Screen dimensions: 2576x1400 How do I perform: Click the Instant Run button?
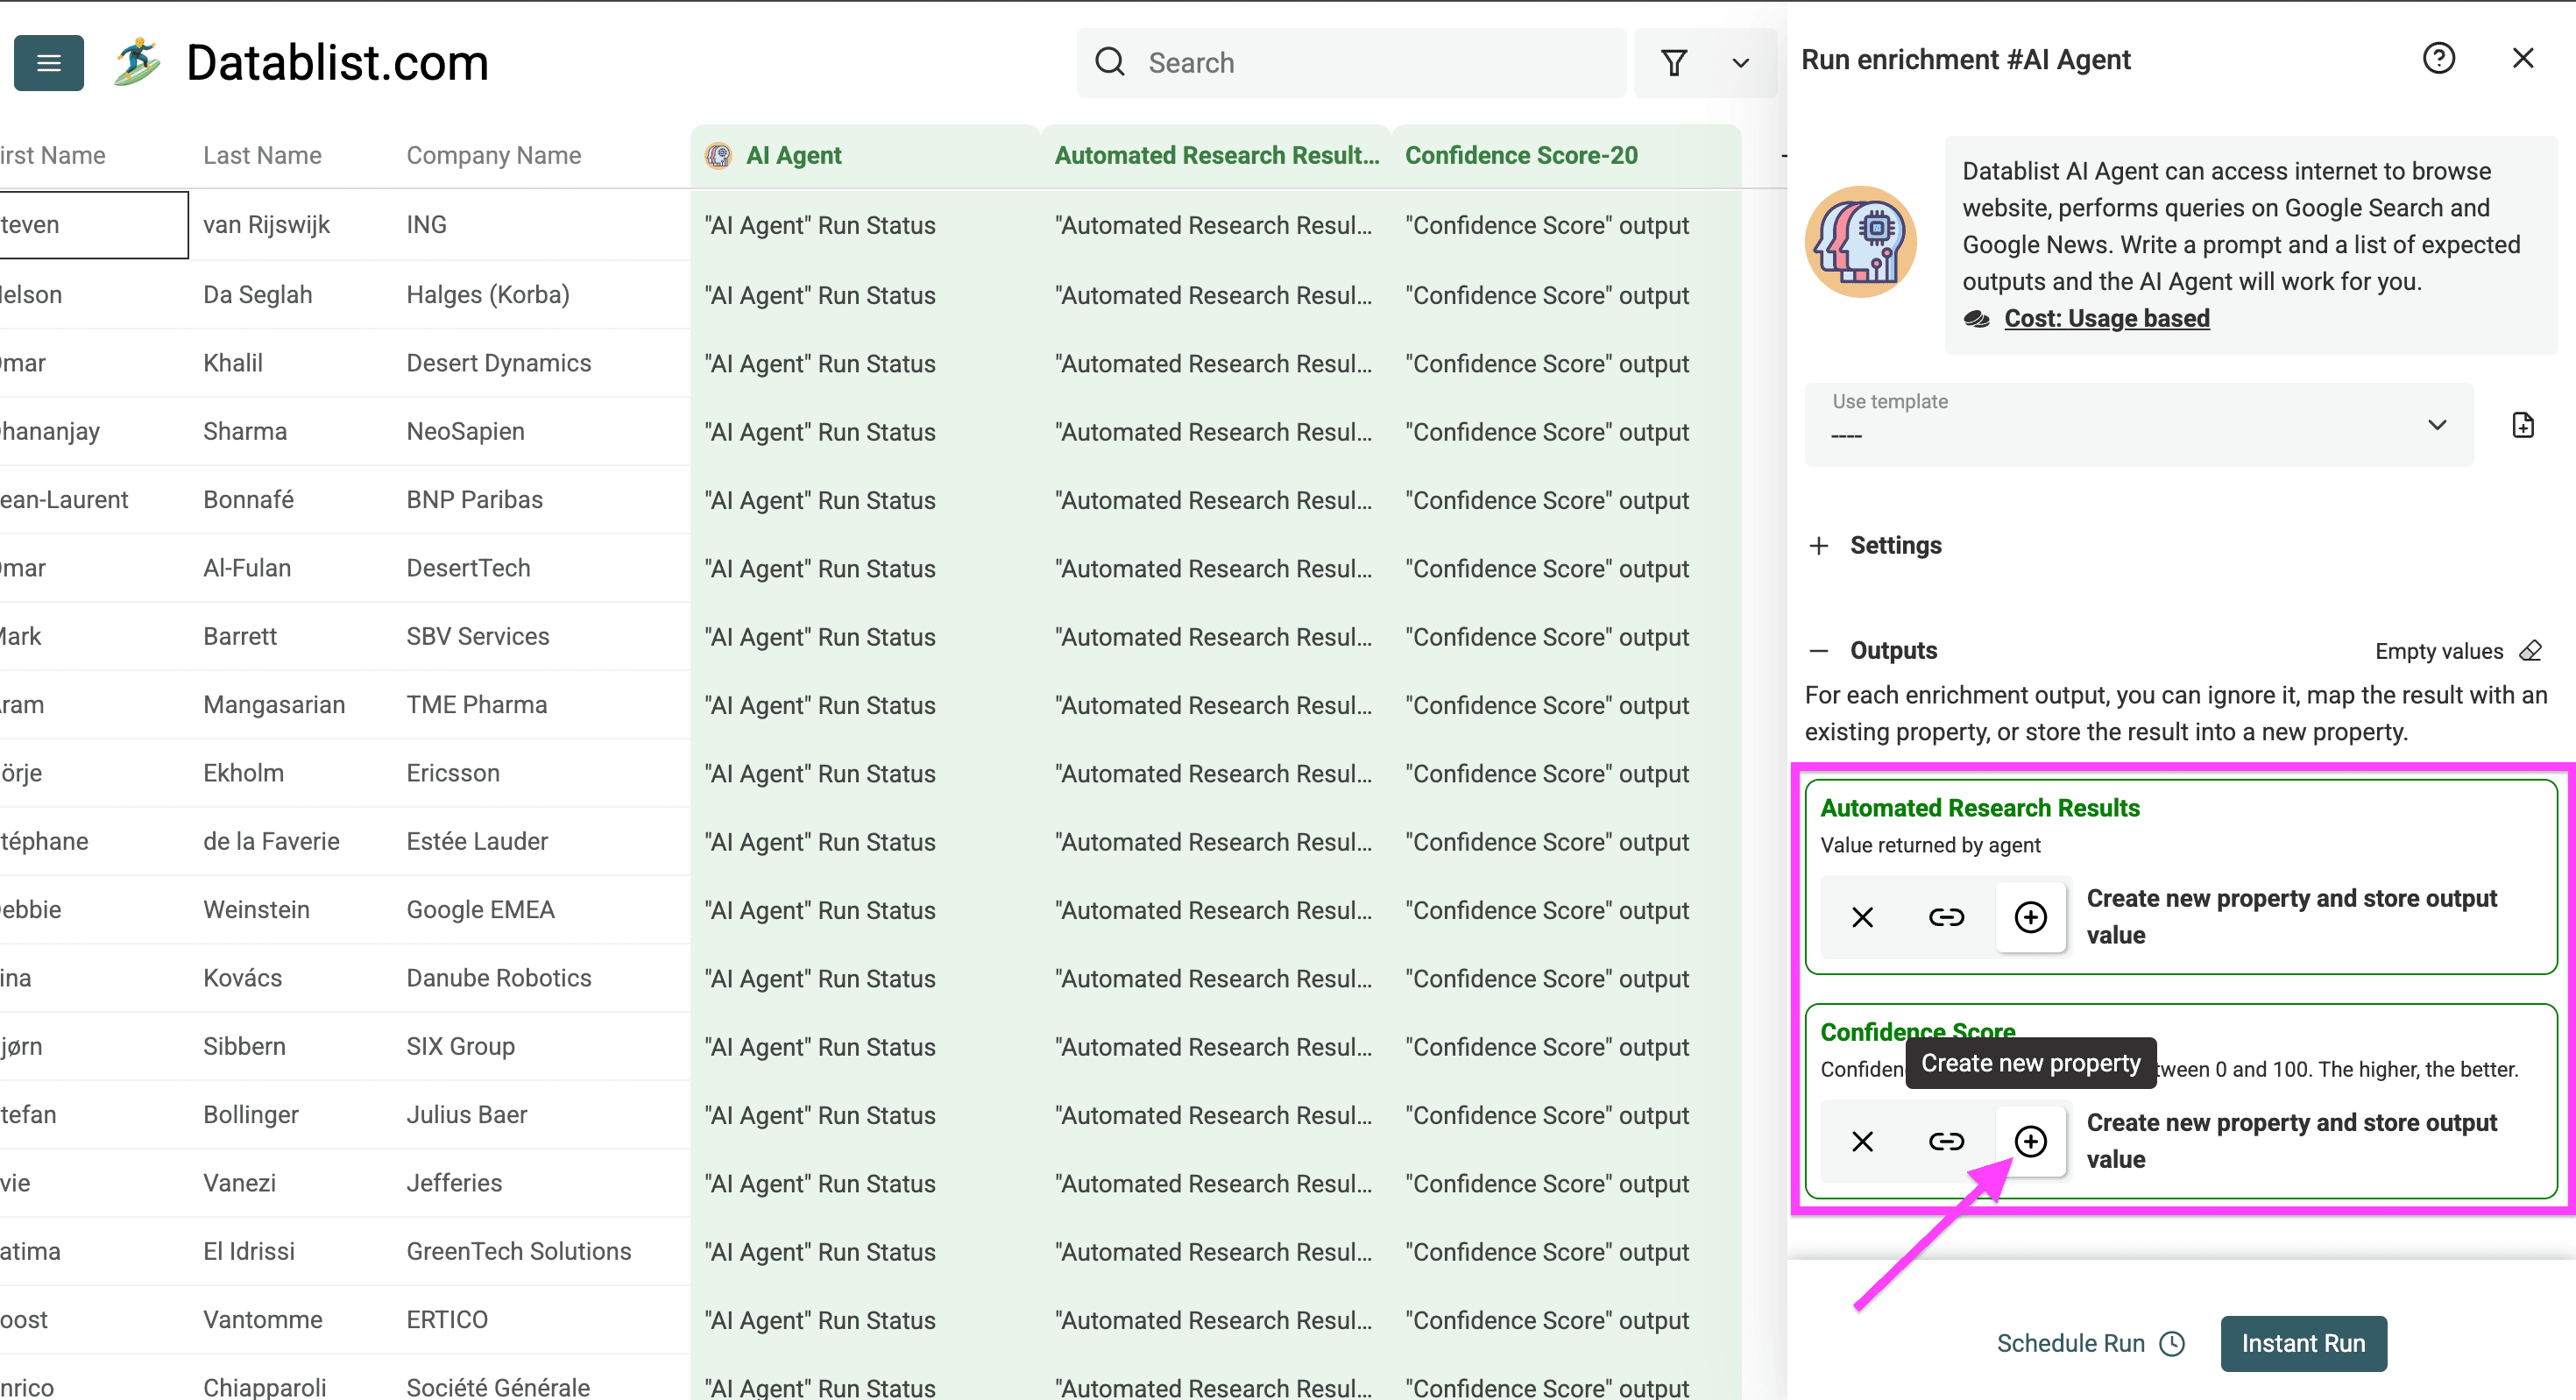[x=2303, y=1343]
